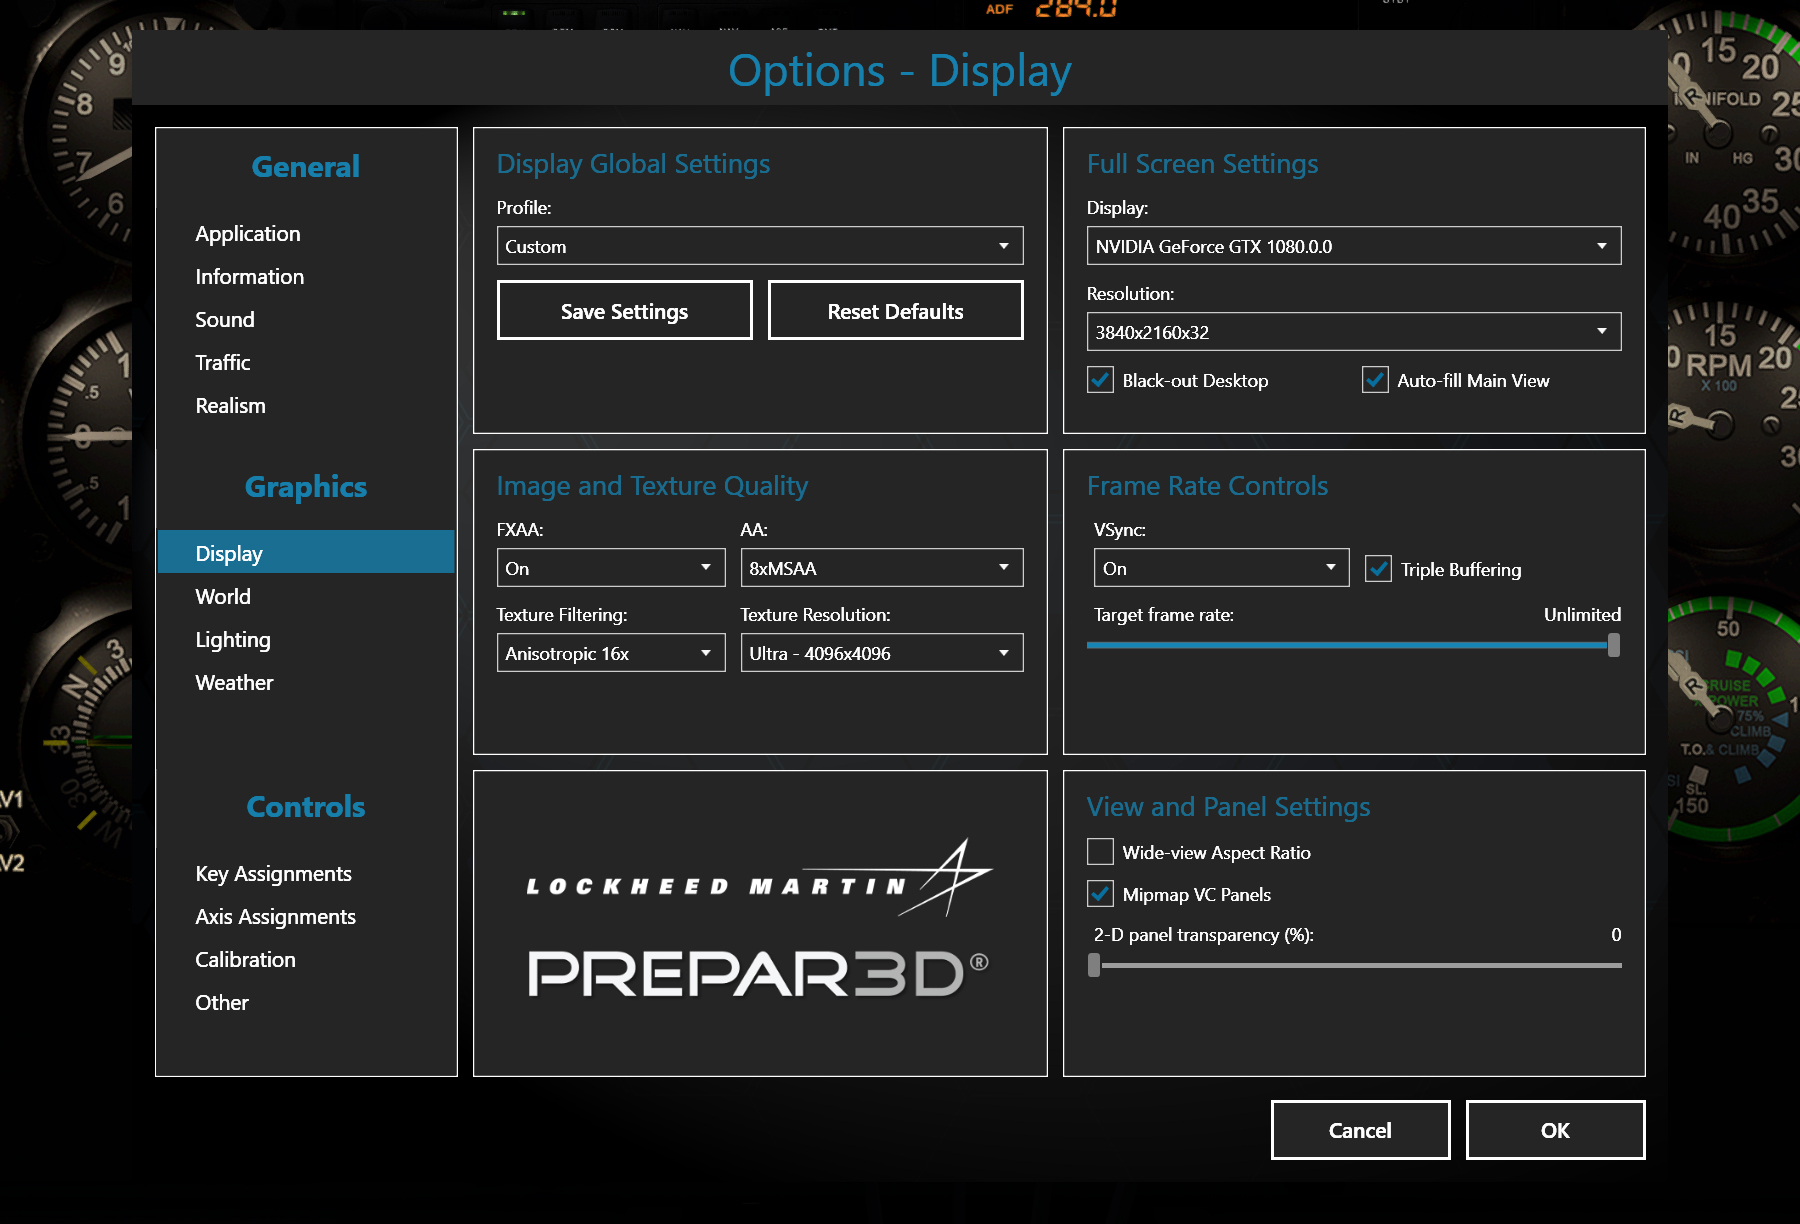Open Other controls settings

(x=222, y=1003)
